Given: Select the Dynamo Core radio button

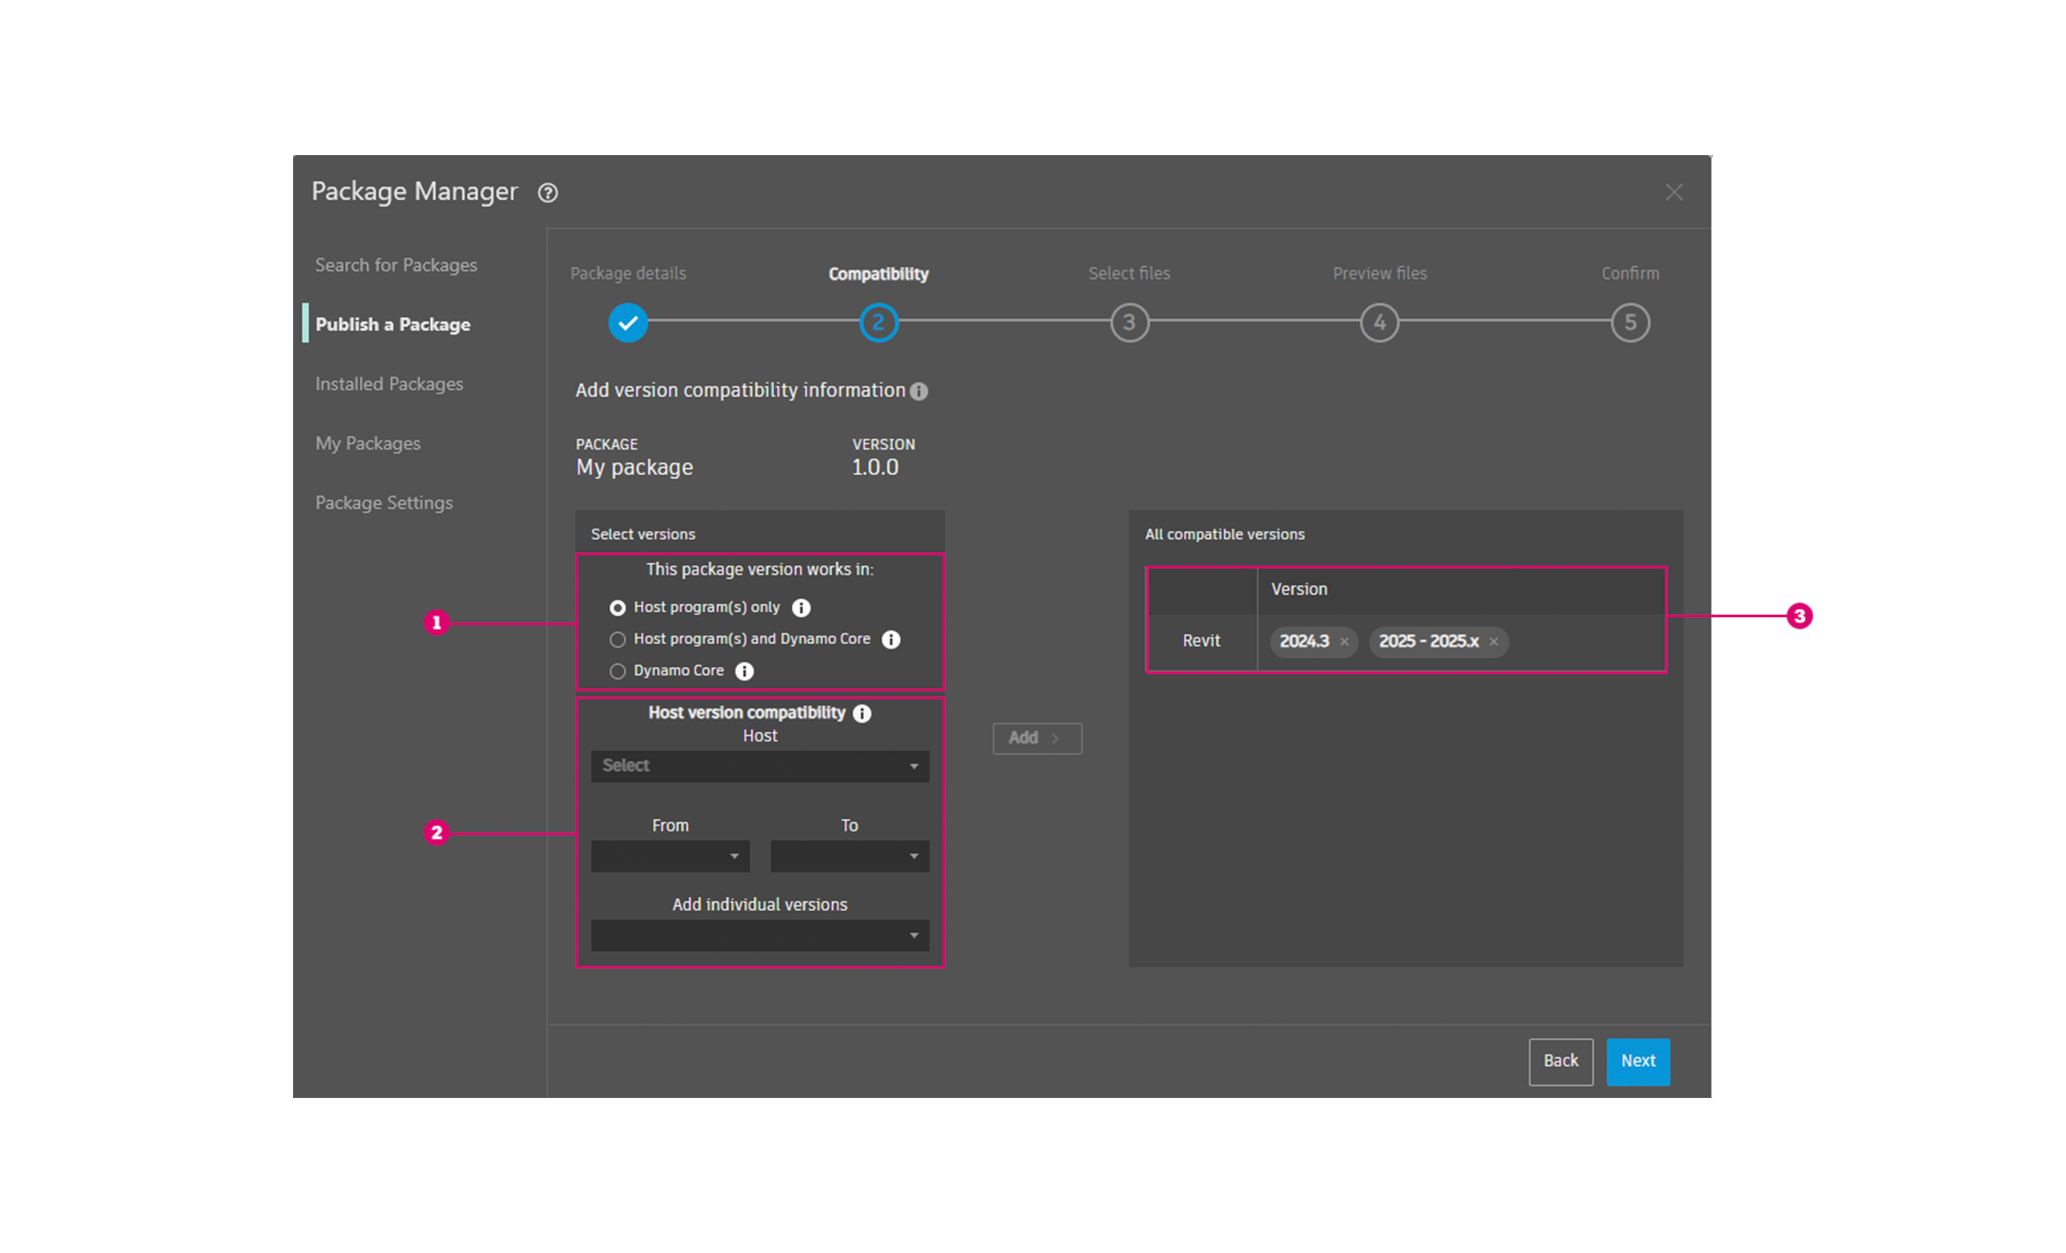Looking at the screenshot, I should pyautogui.click(x=618, y=671).
